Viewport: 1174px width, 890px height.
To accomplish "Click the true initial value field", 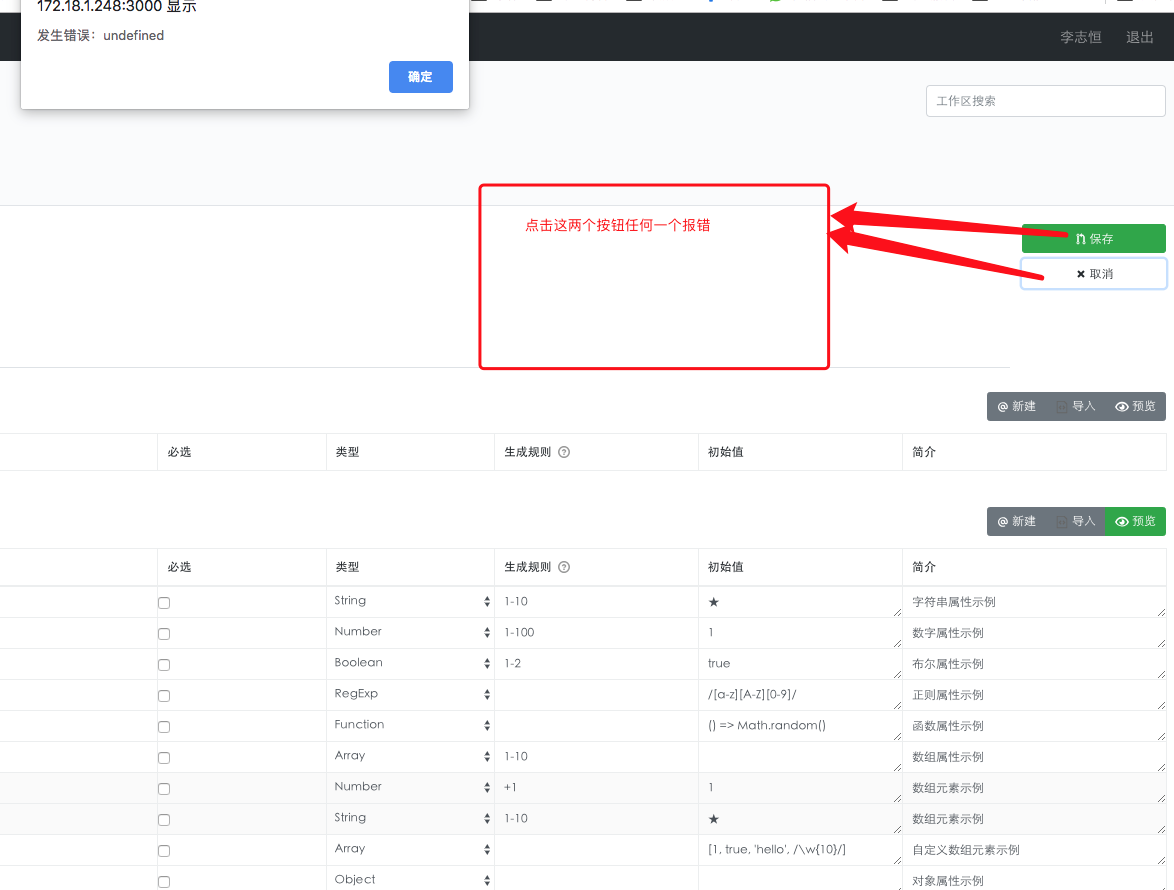I will (x=800, y=663).
